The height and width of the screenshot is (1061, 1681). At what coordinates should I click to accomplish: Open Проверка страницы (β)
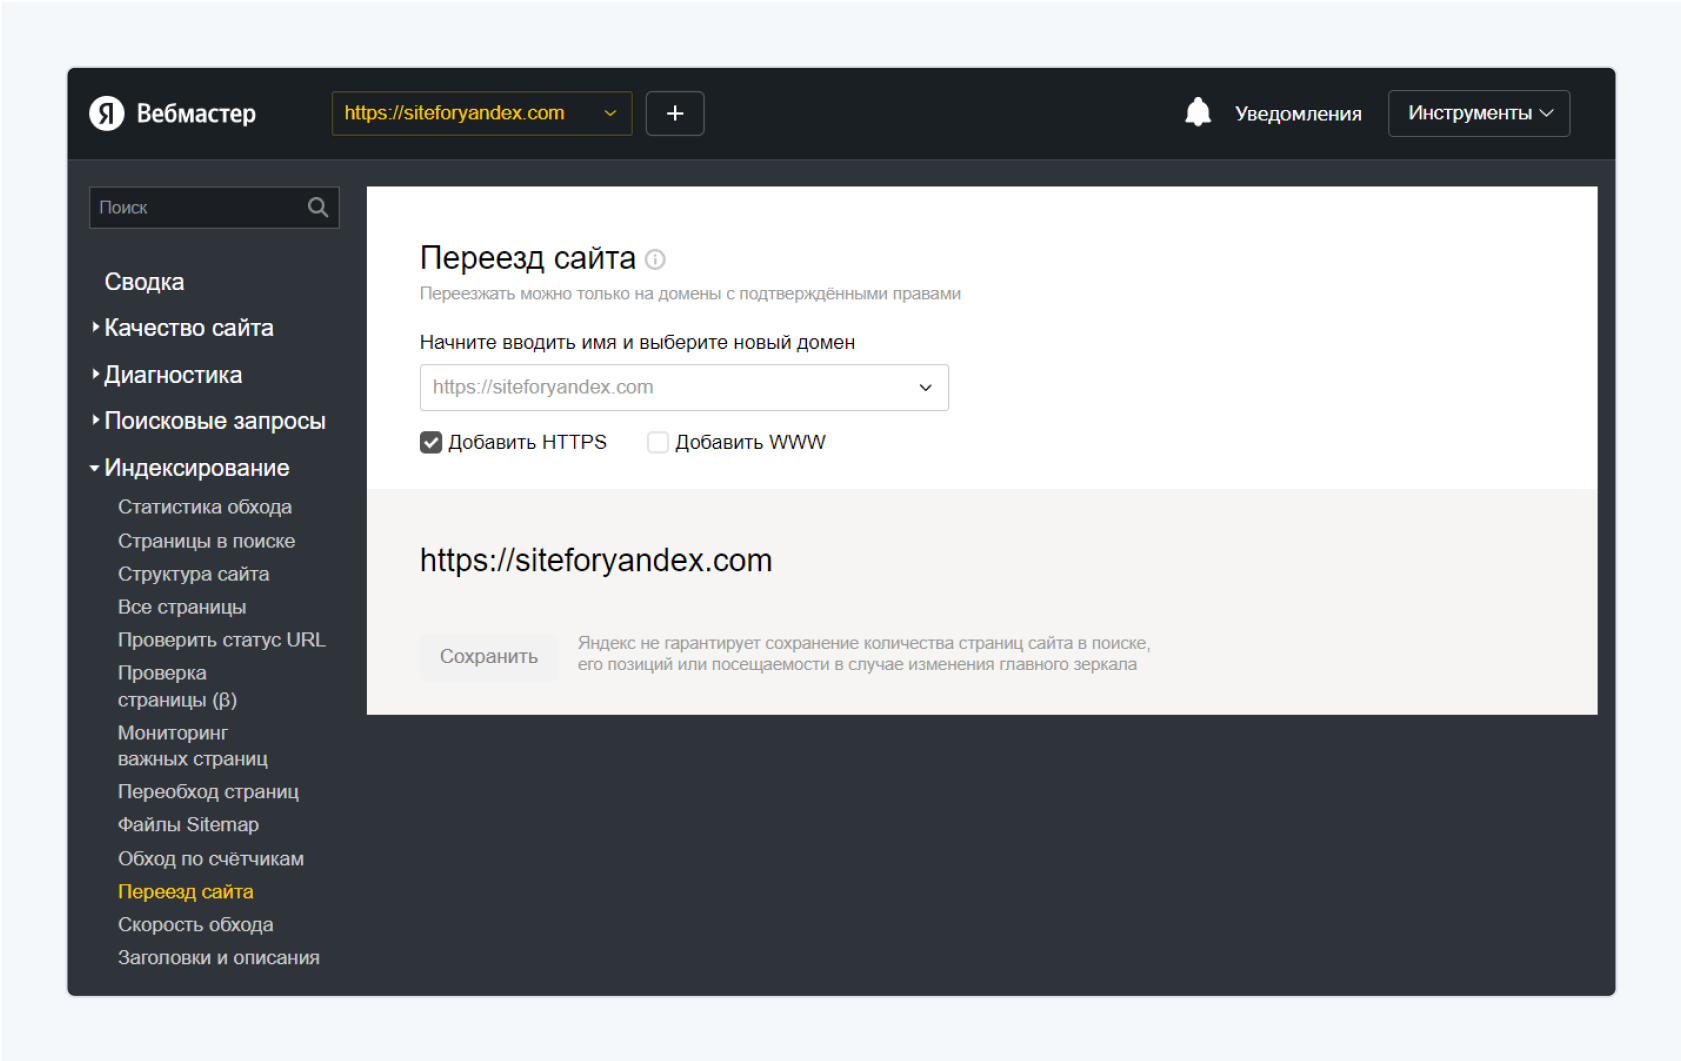pos(177,686)
